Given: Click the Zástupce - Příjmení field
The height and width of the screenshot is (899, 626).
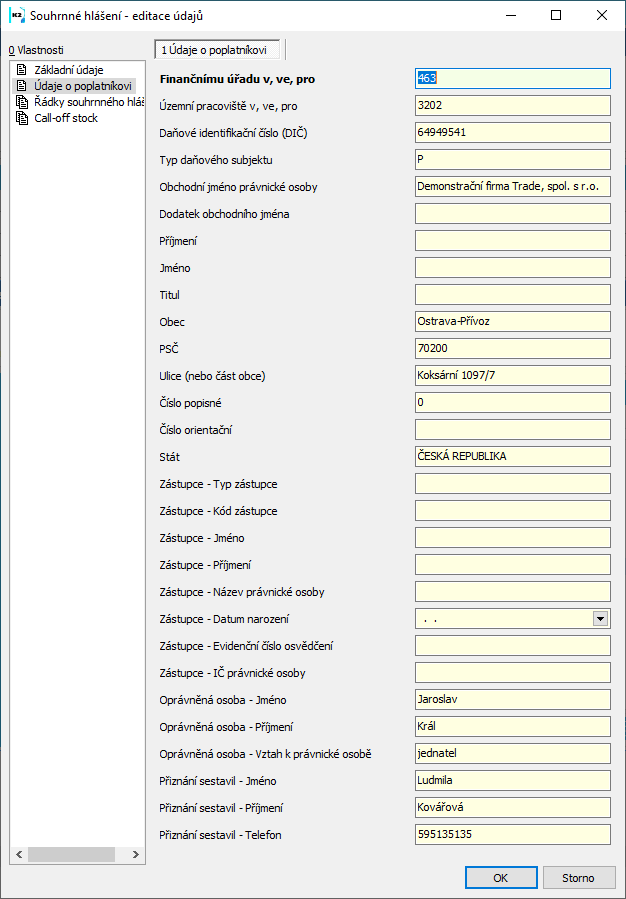Looking at the screenshot, I should [512, 565].
